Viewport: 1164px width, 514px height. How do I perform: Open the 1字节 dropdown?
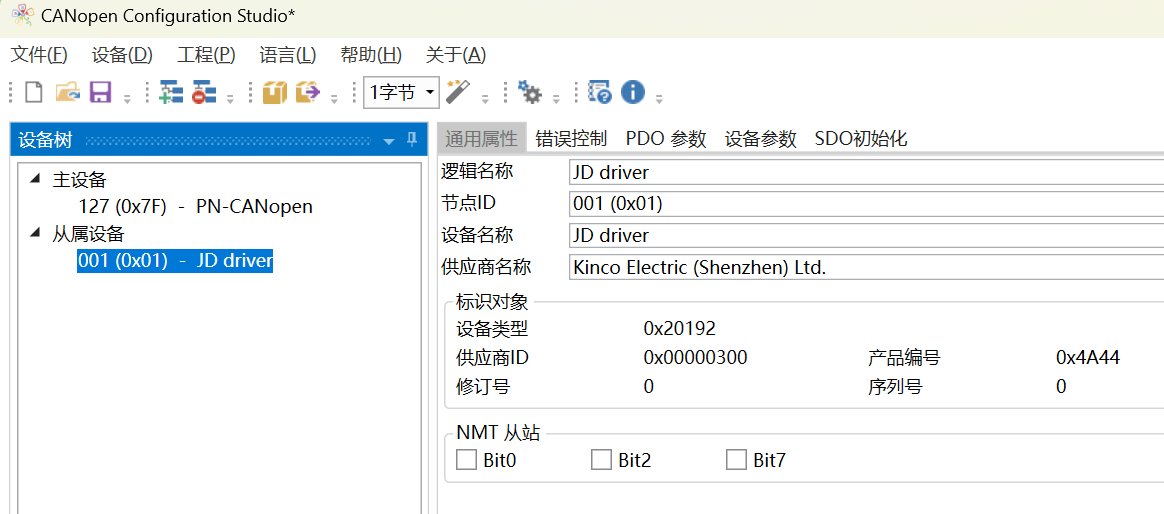tap(429, 93)
